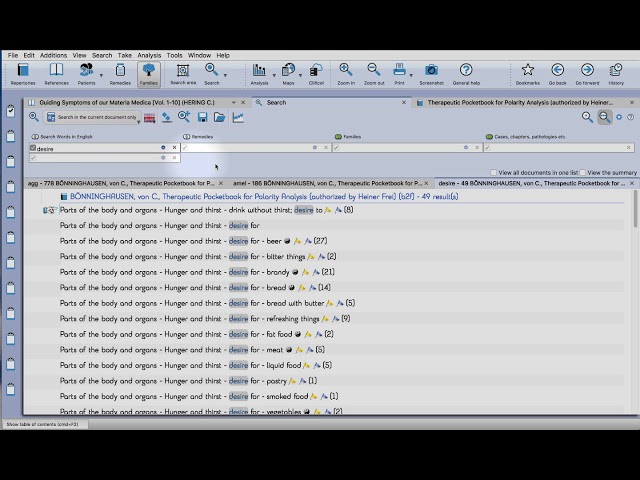Choose the search language flag icon
Viewport: 640px width, 480px height.
149,118
